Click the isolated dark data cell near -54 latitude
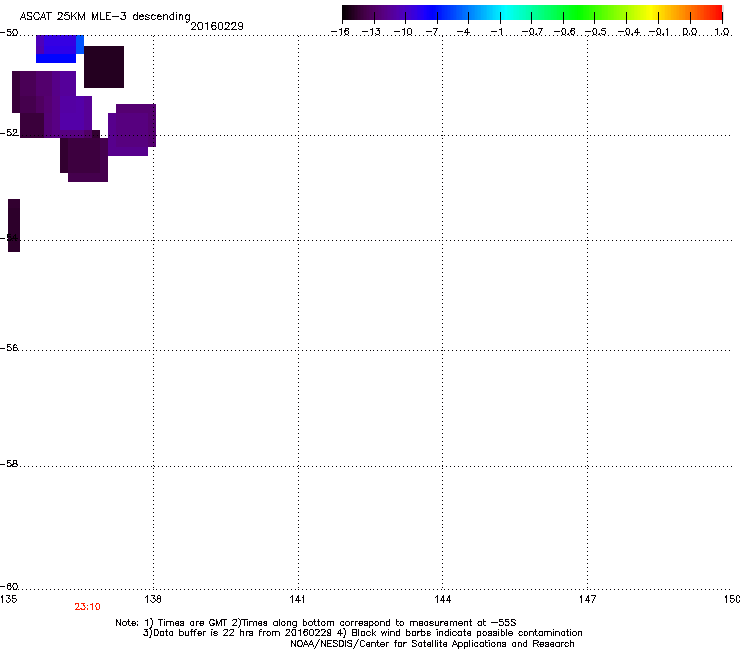740x650 pixels. coord(14,225)
